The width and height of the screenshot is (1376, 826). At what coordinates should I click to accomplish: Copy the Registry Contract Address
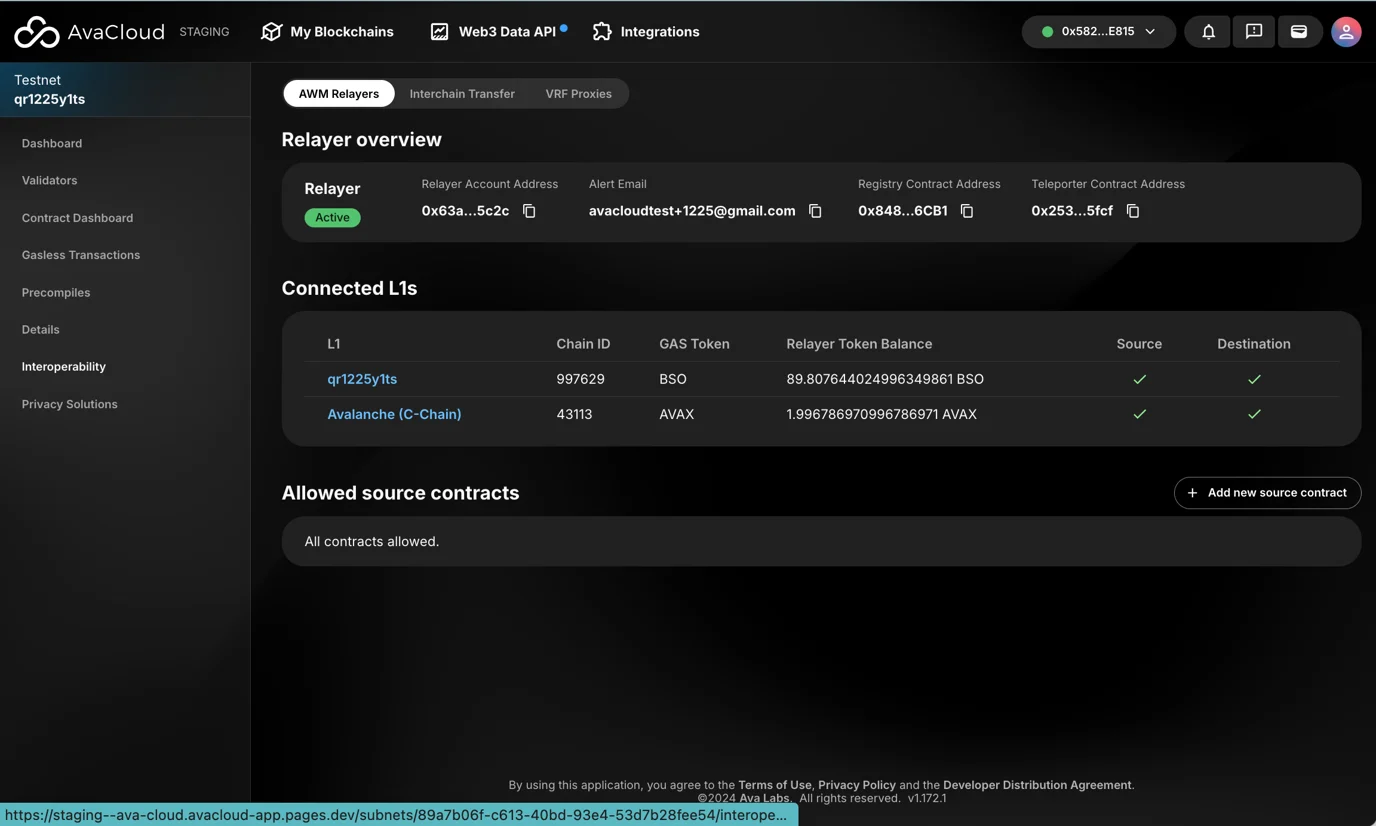(967, 211)
